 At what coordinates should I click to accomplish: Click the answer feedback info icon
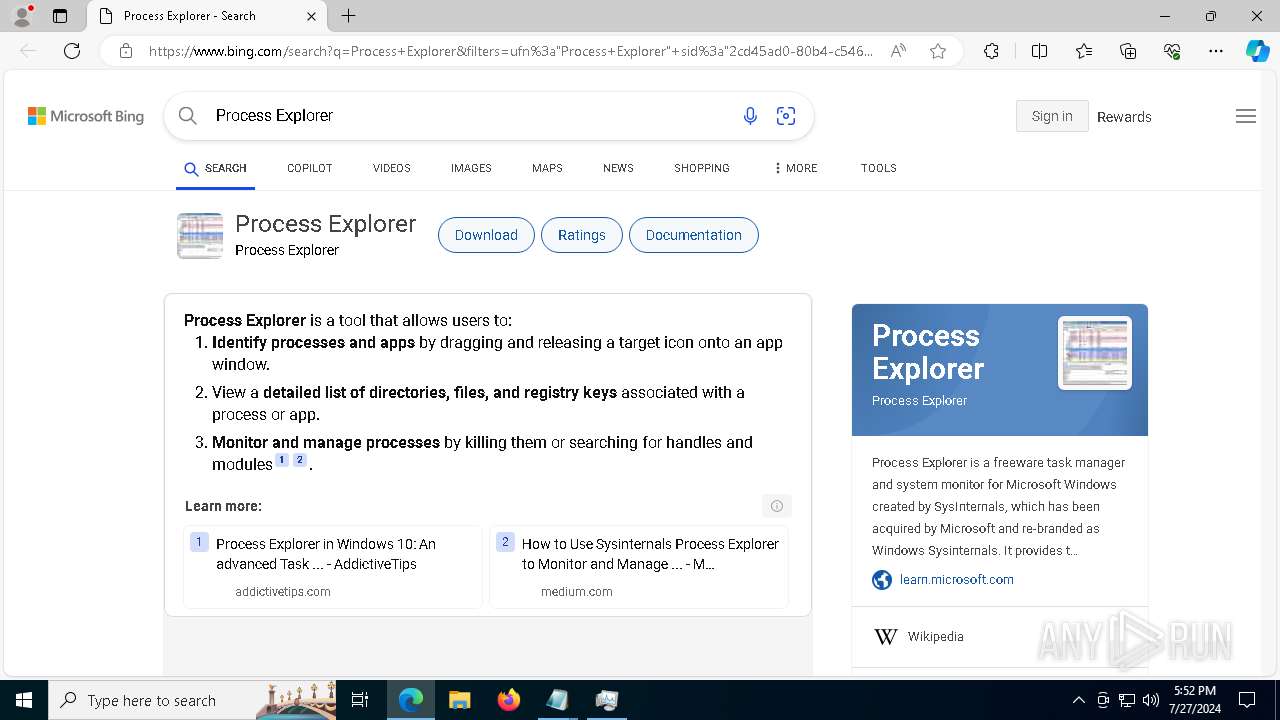[x=777, y=506]
